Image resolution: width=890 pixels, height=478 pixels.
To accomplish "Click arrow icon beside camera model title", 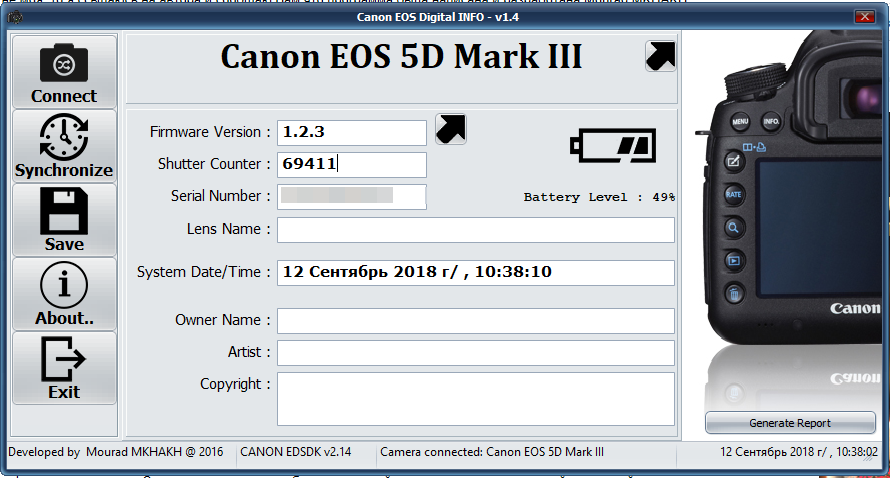I will [659, 56].
